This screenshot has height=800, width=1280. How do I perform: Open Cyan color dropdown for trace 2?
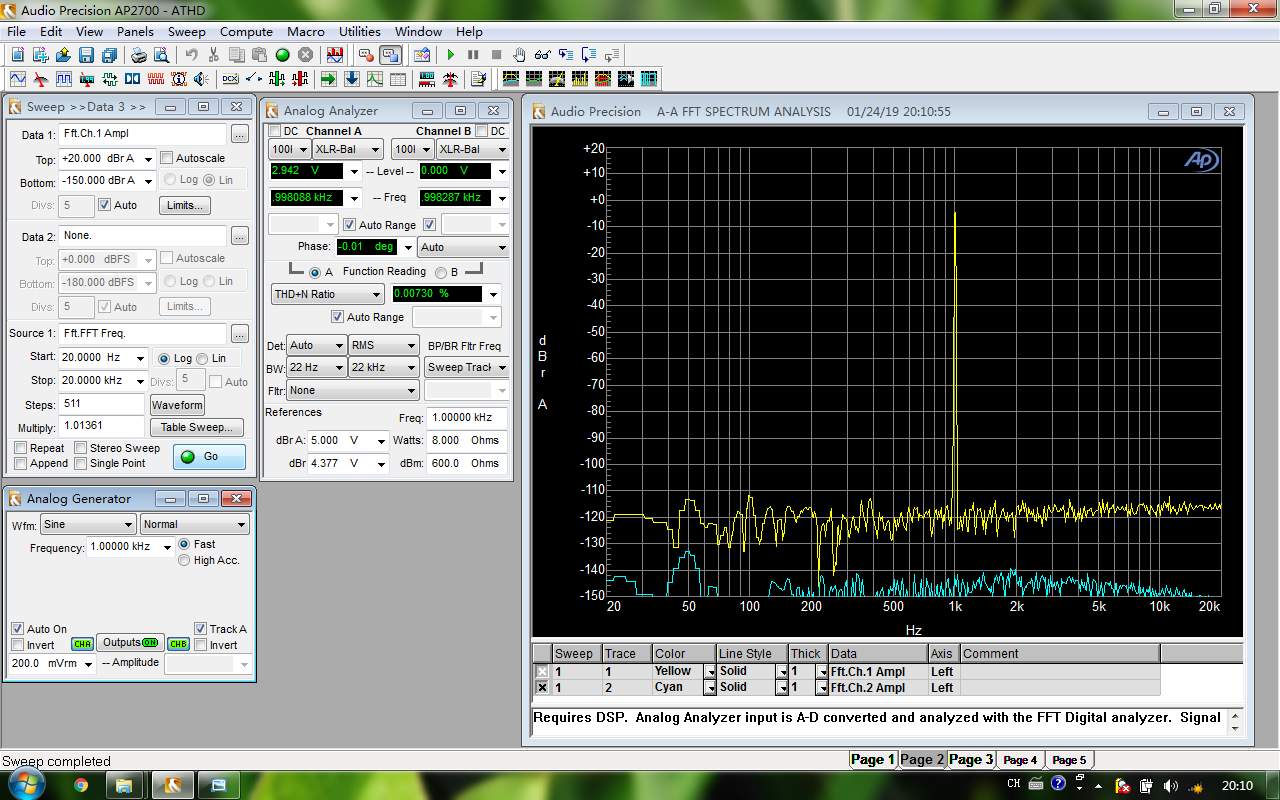point(710,687)
